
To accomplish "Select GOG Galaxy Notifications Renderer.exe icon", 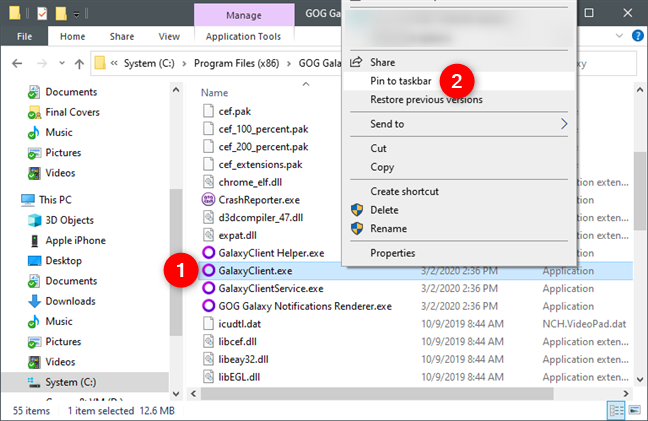I will (x=208, y=306).
